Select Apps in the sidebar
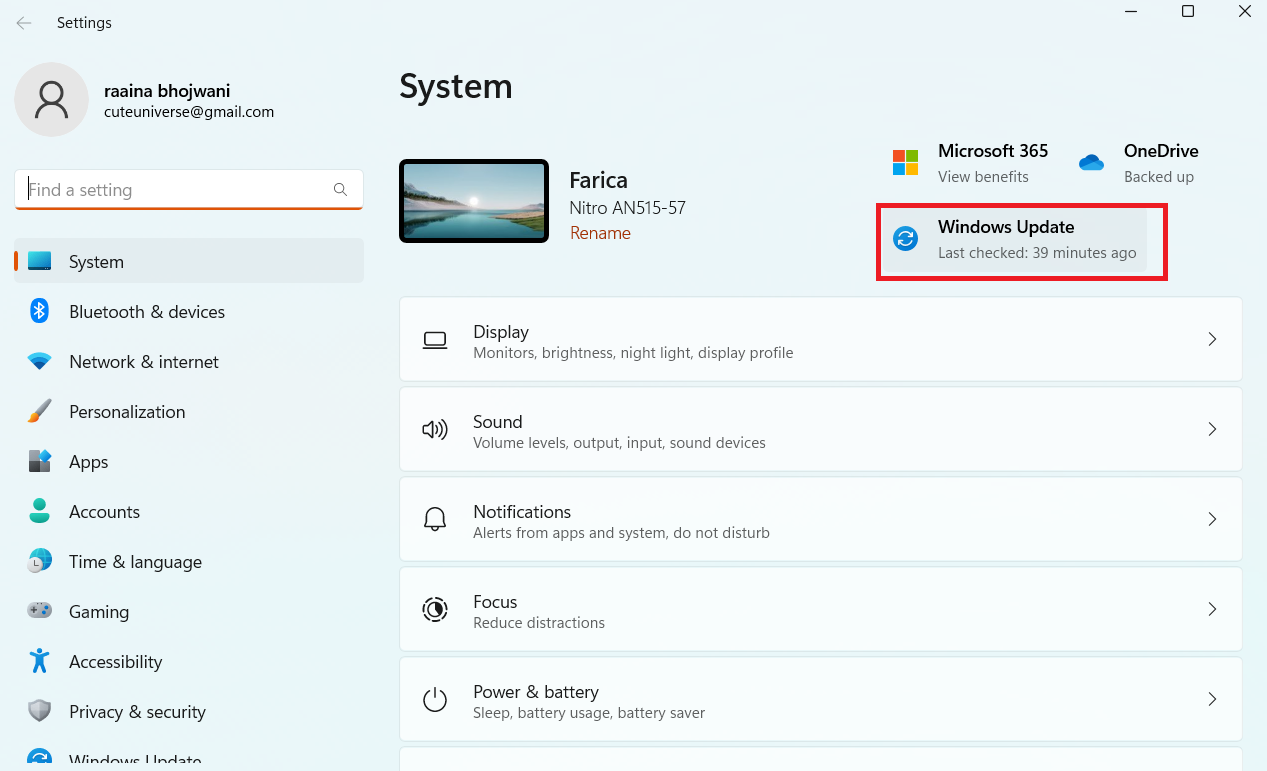 88,462
